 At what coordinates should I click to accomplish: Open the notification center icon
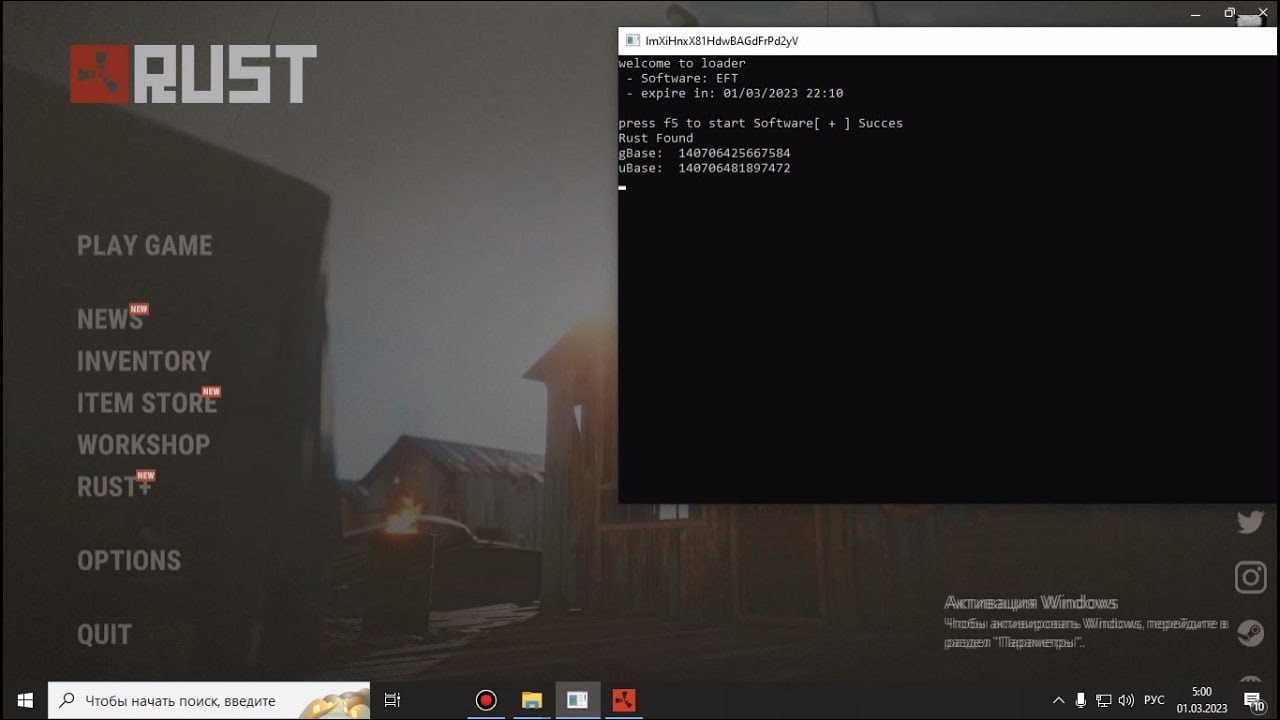click(1253, 700)
